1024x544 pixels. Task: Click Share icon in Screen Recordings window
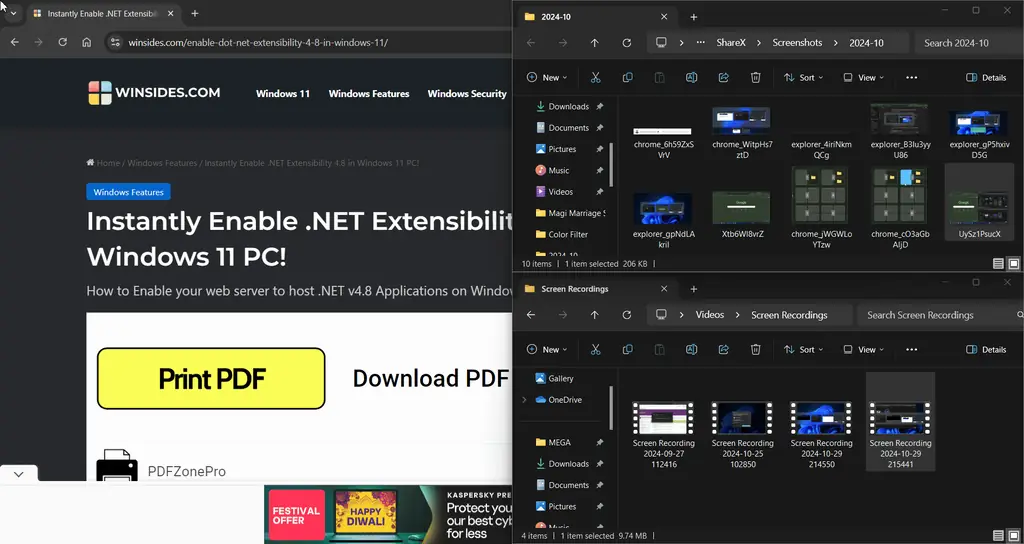tap(724, 349)
